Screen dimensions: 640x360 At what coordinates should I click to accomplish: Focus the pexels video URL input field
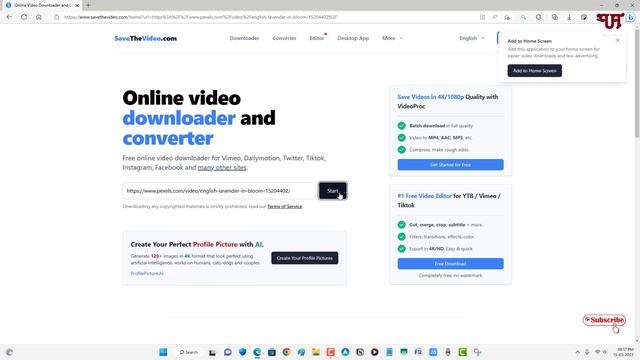[x=219, y=191]
